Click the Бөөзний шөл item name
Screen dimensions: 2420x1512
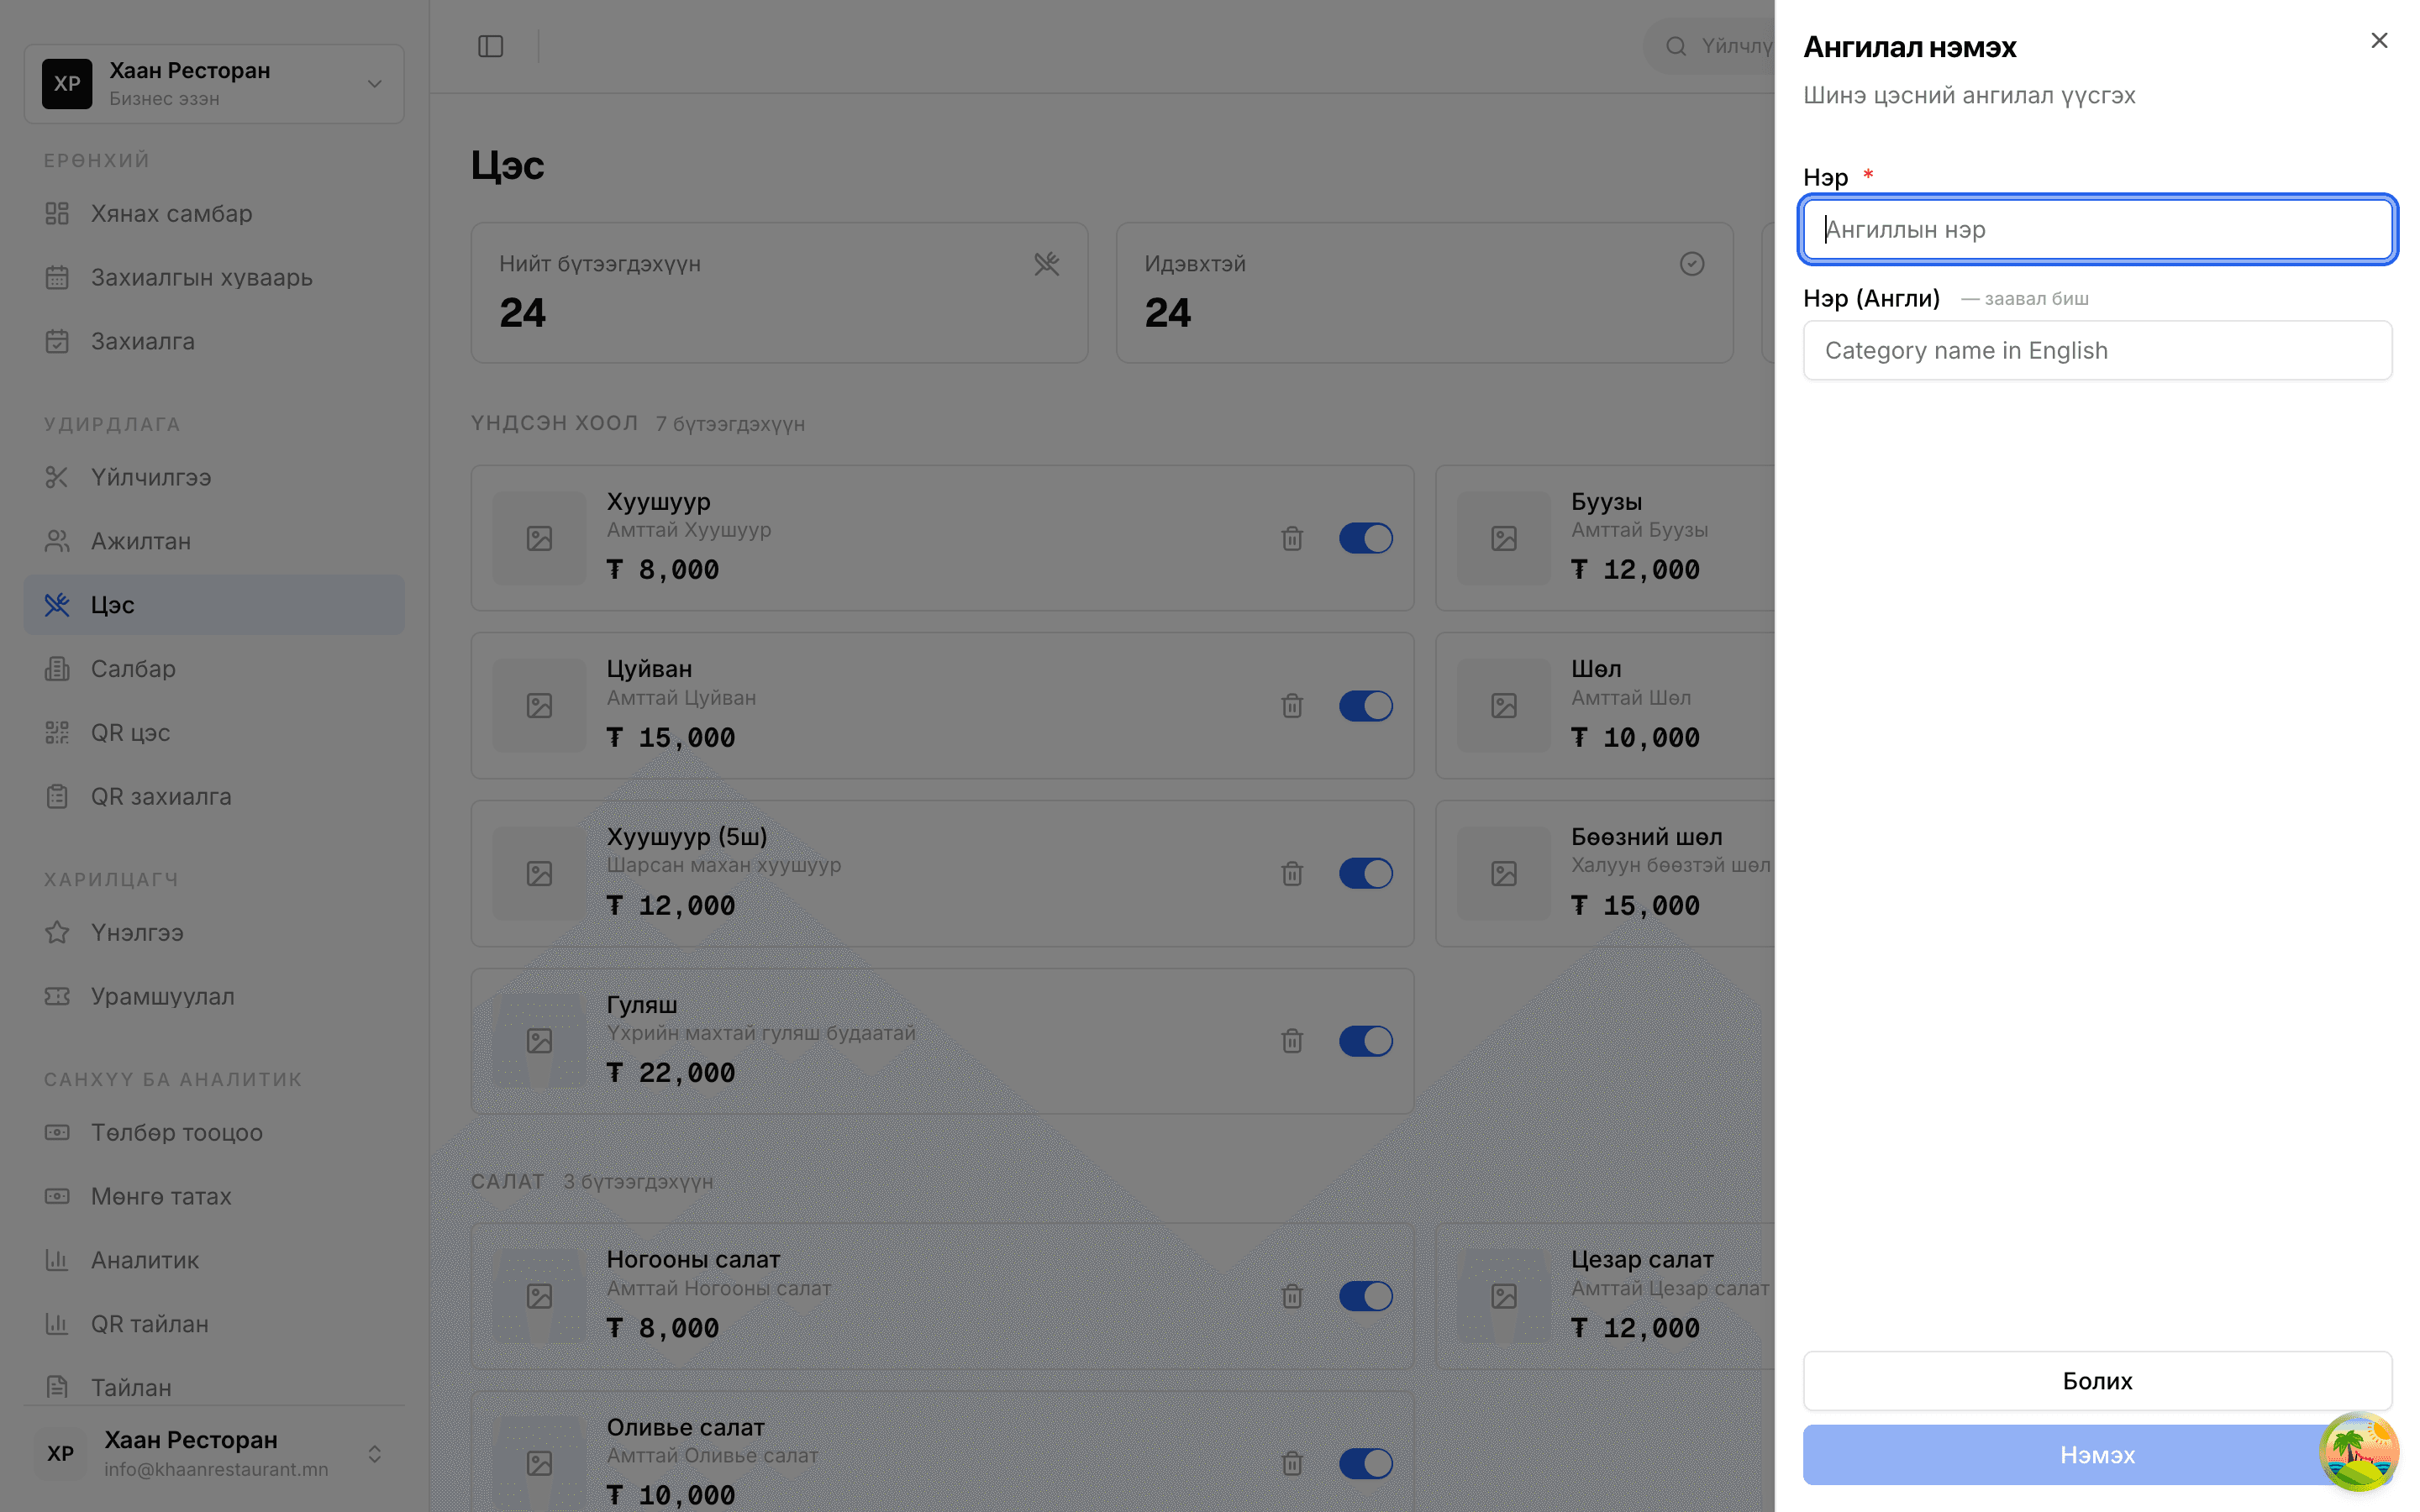tap(1646, 836)
